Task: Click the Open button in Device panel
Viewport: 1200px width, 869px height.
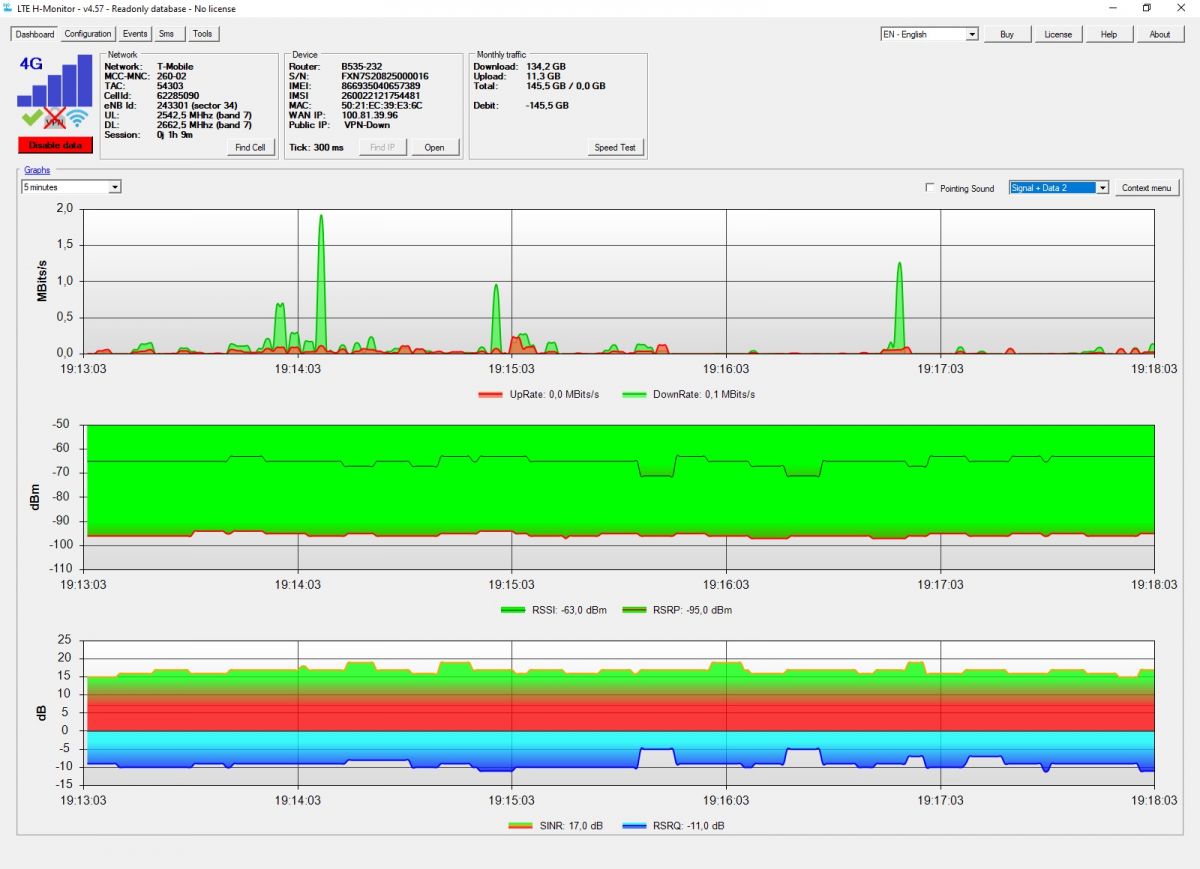Action: [435, 147]
